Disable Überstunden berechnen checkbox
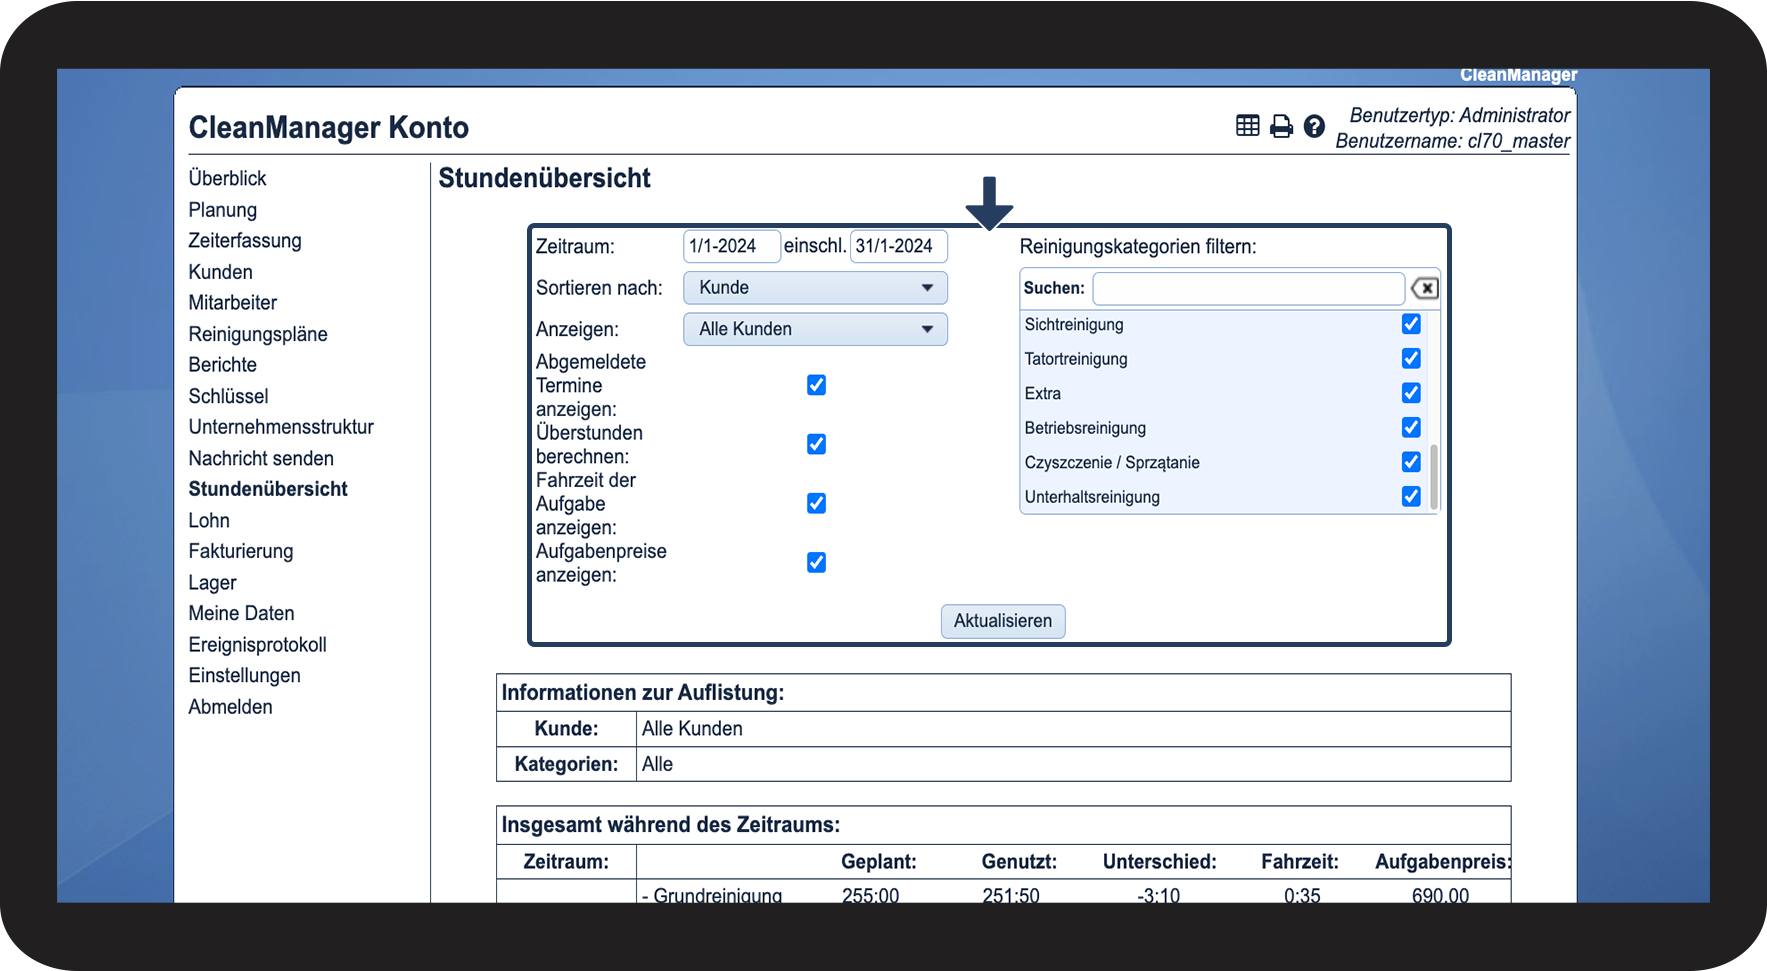This screenshot has width=1767, height=971. pyautogui.click(x=816, y=444)
